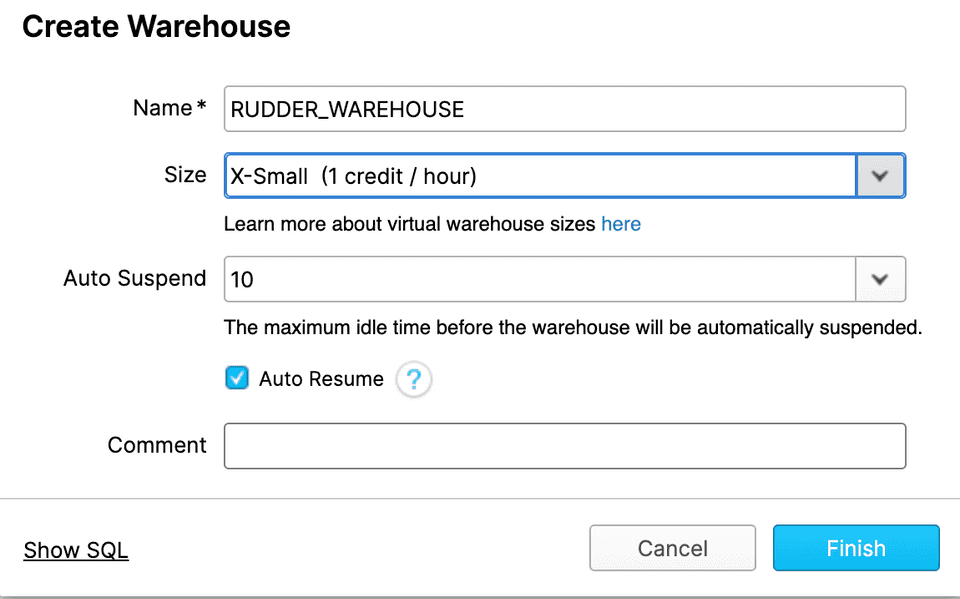The width and height of the screenshot is (960, 599).
Task: Click the Auto Resume label text
Action: point(321,379)
